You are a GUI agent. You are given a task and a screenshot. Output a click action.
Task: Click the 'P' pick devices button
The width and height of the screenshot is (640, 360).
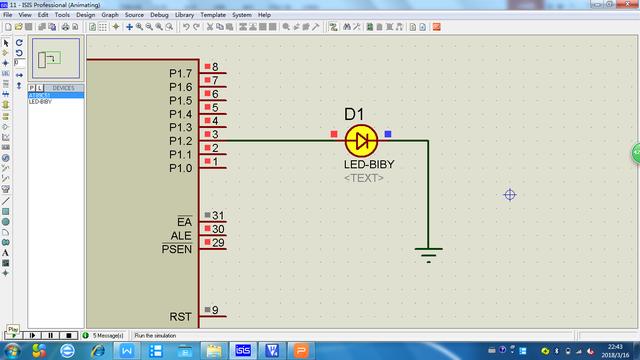click(32, 88)
